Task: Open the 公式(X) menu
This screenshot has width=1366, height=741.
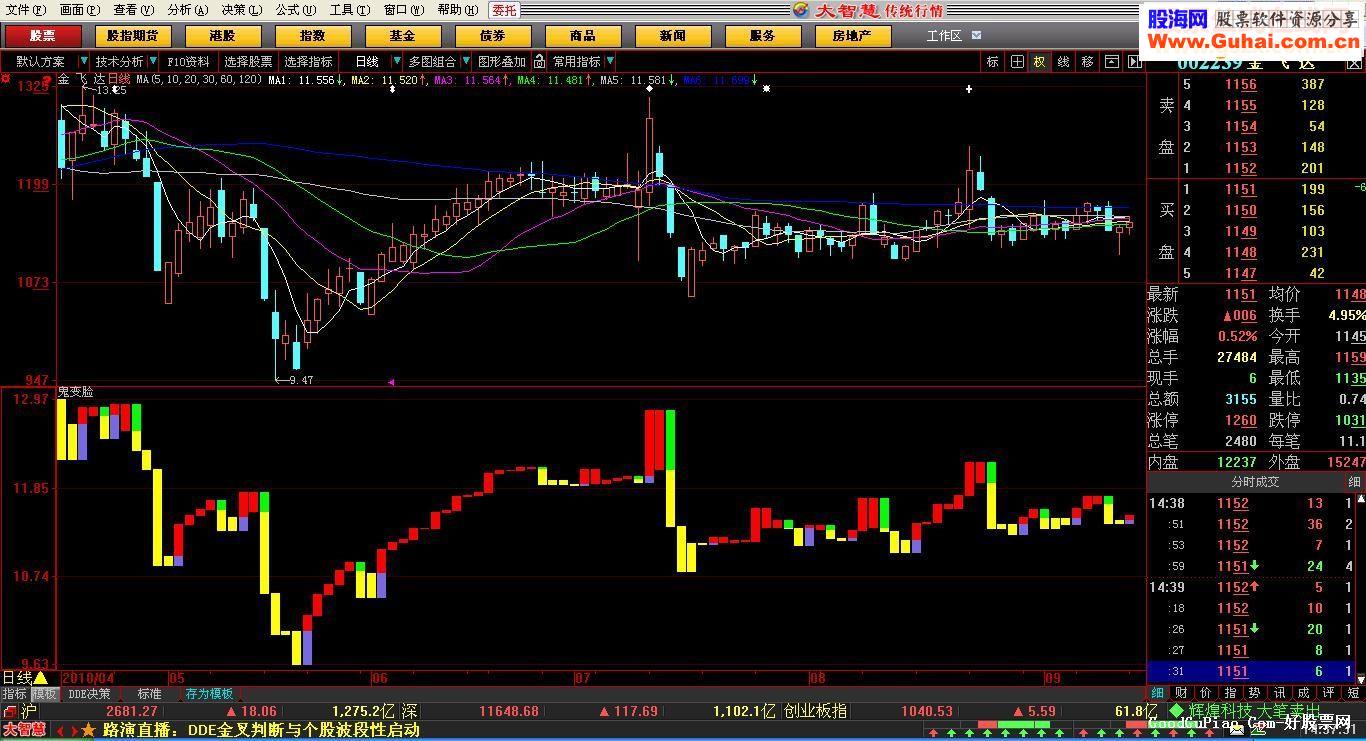Action: tap(296, 10)
